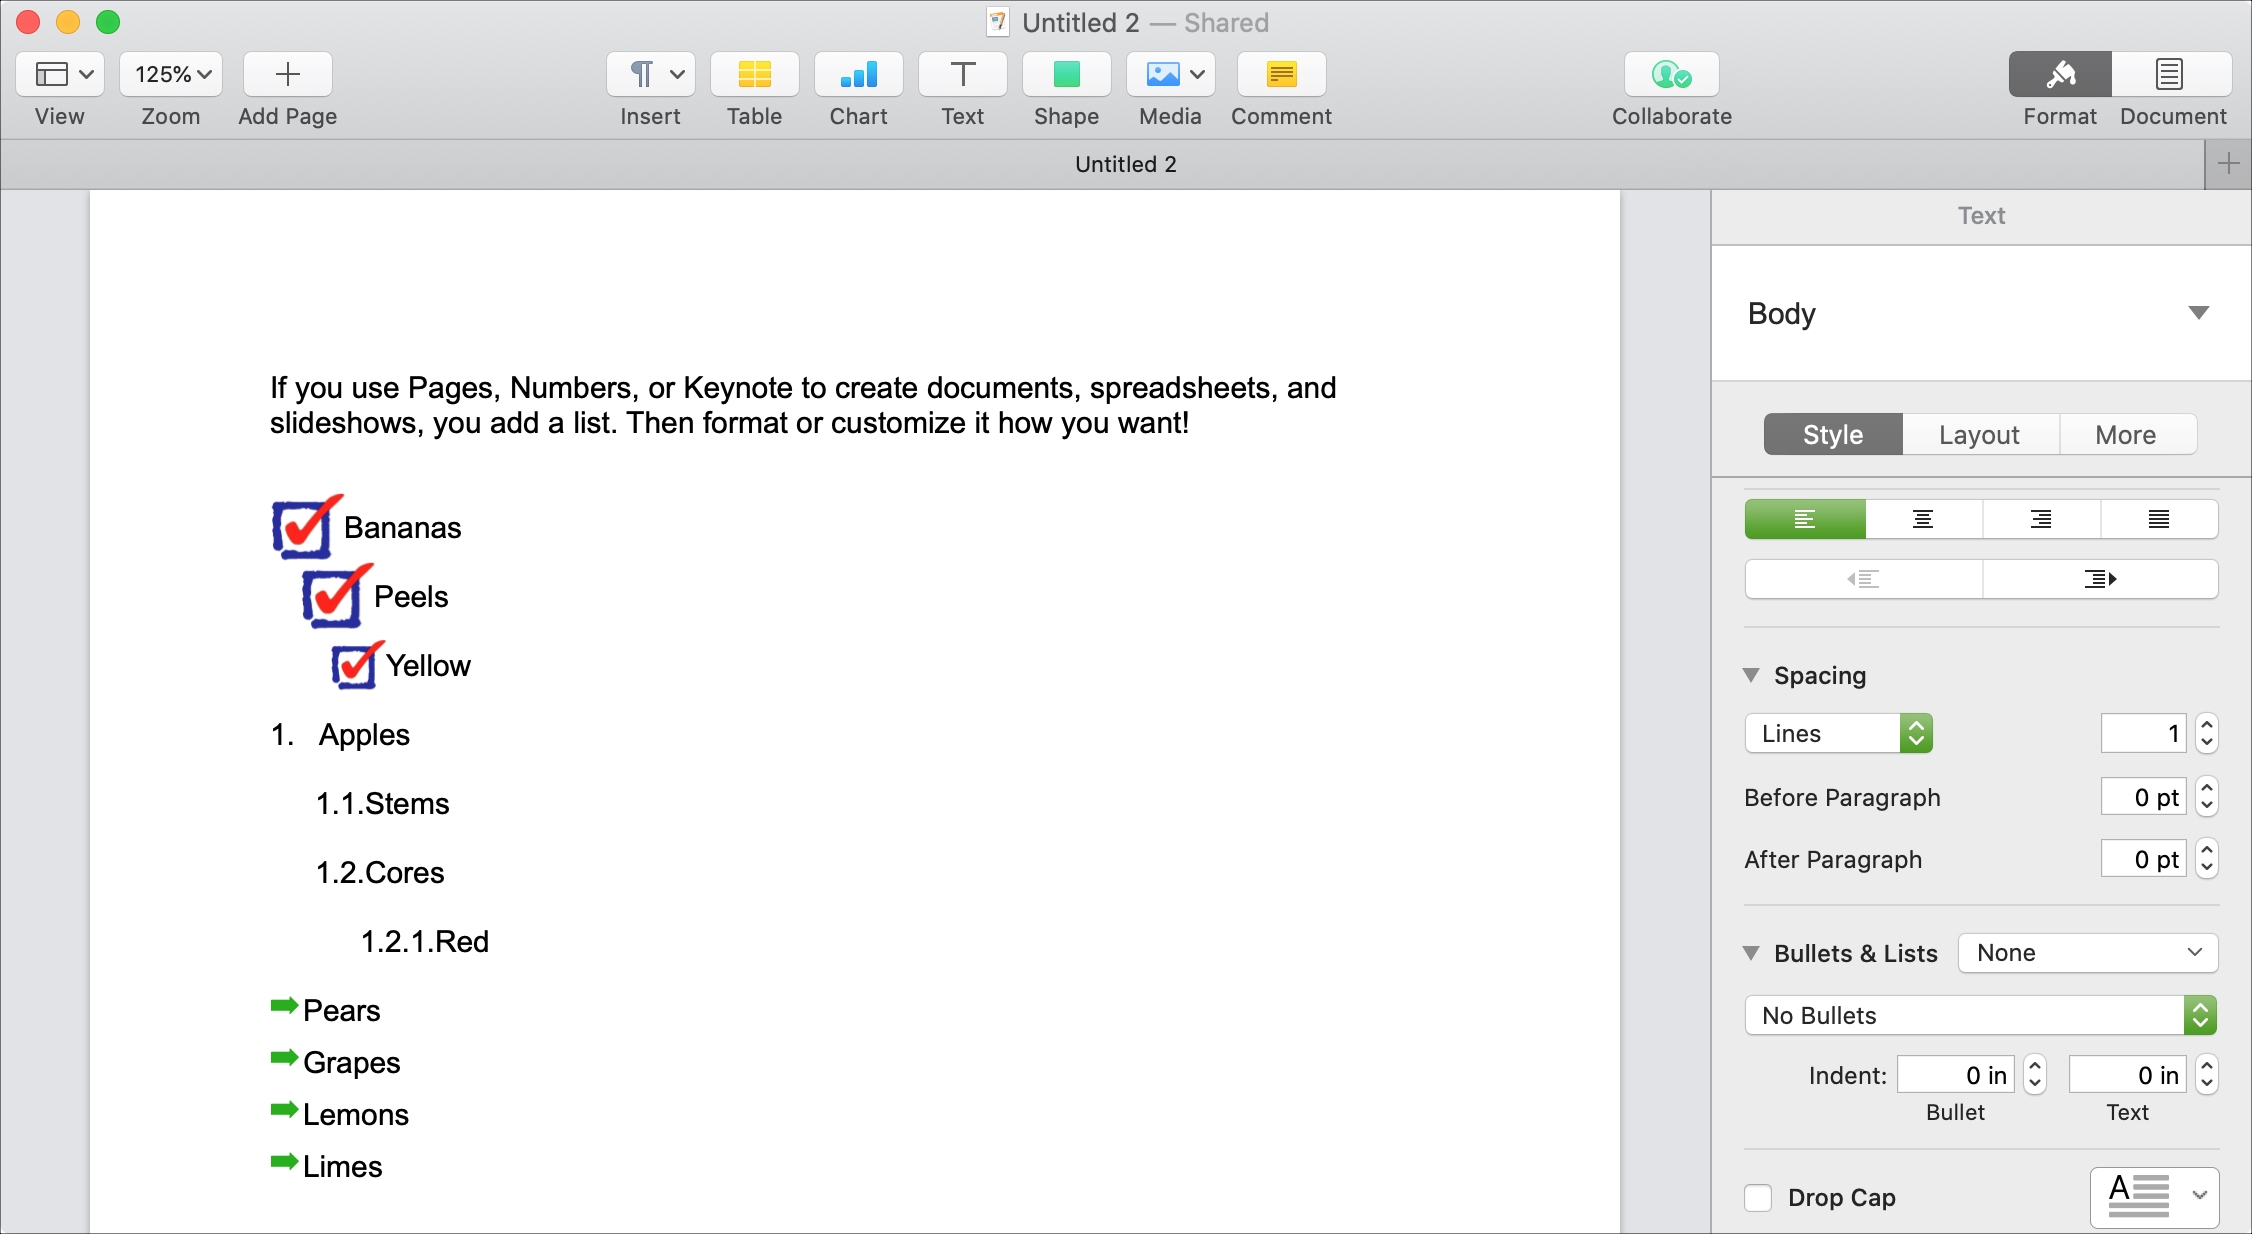Insert a Table from the toolbar
The width and height of the screenshot is (2252, 1234).
[755, 74]
